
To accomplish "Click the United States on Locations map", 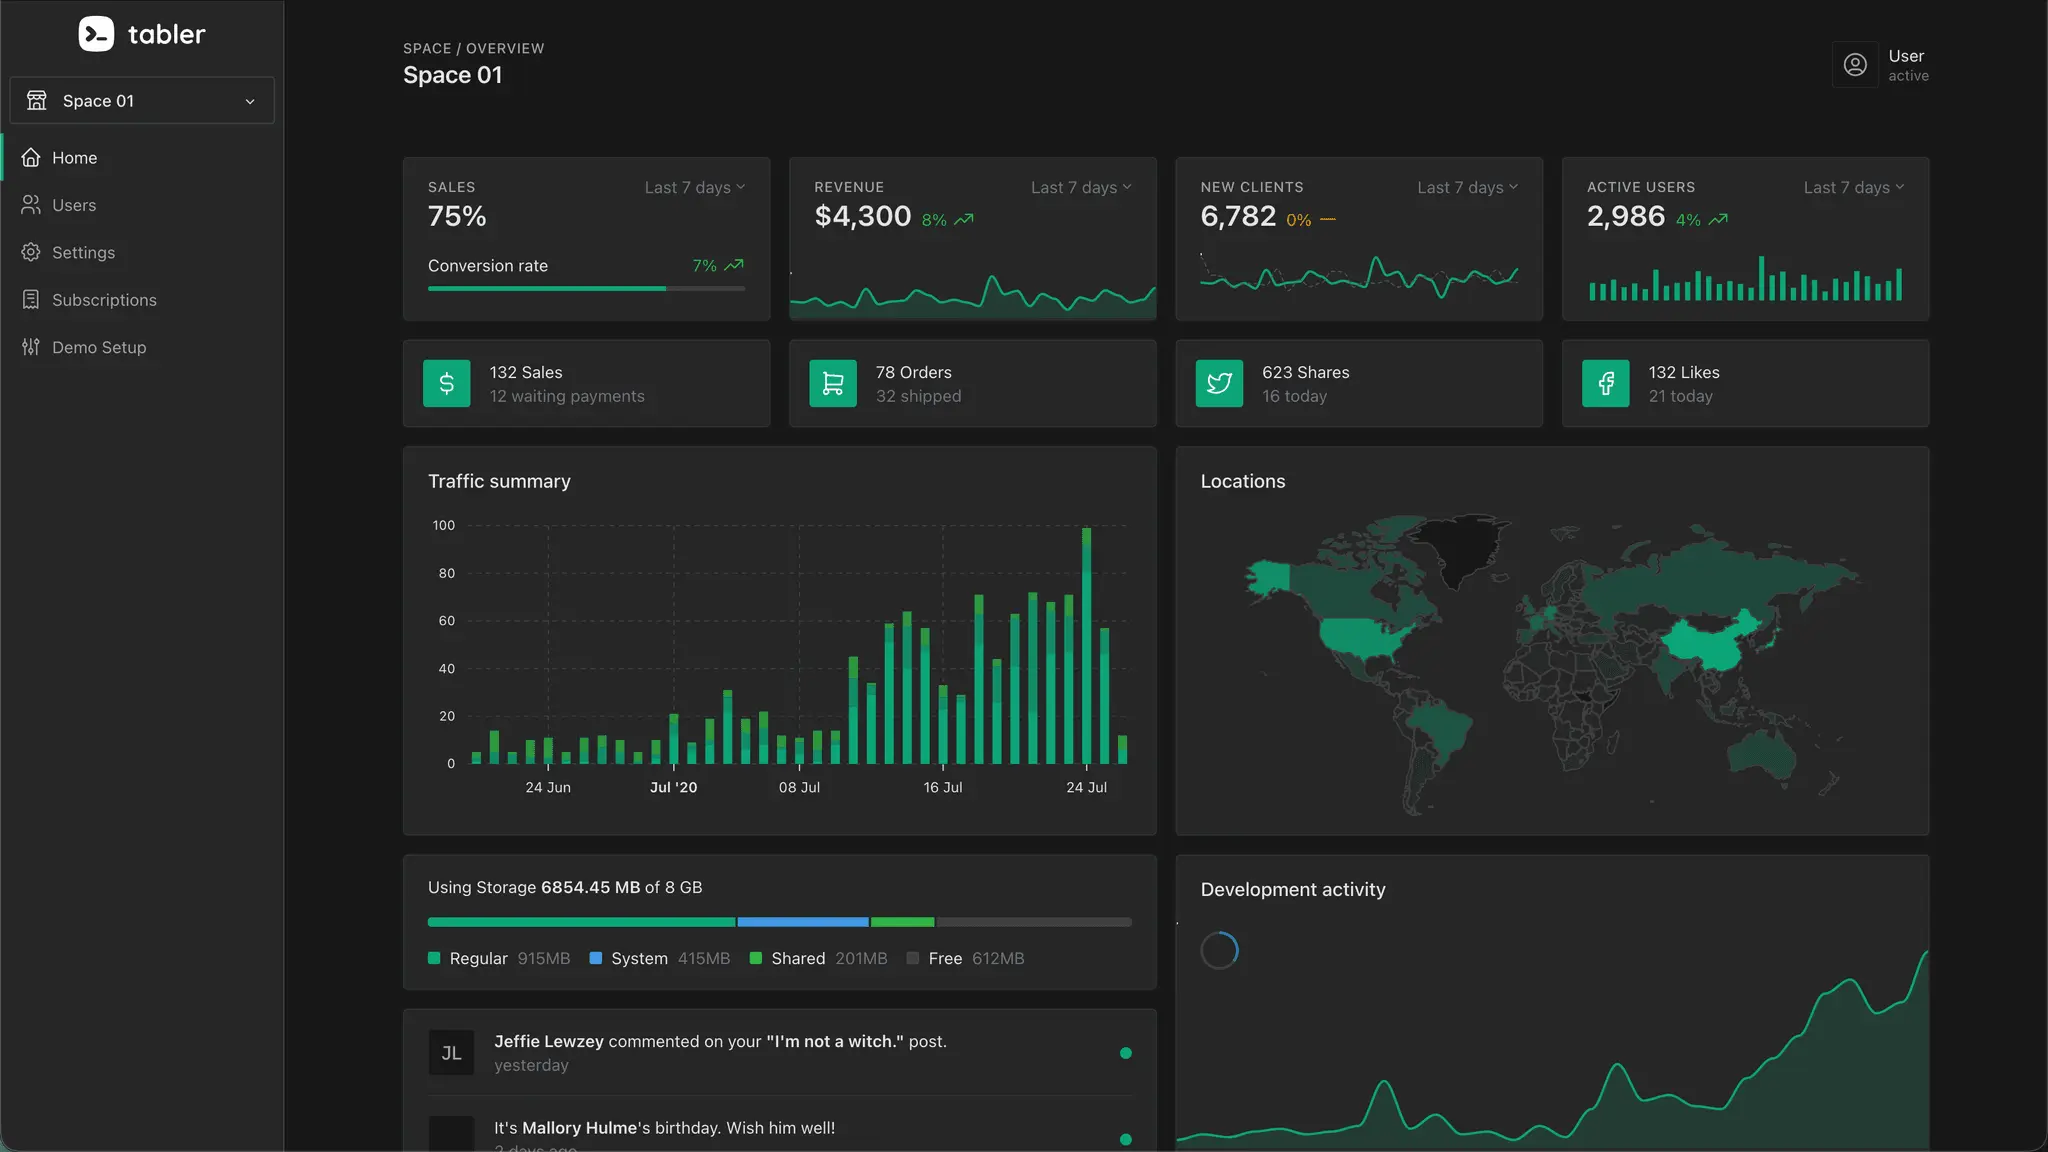I will click(1360, 638).
